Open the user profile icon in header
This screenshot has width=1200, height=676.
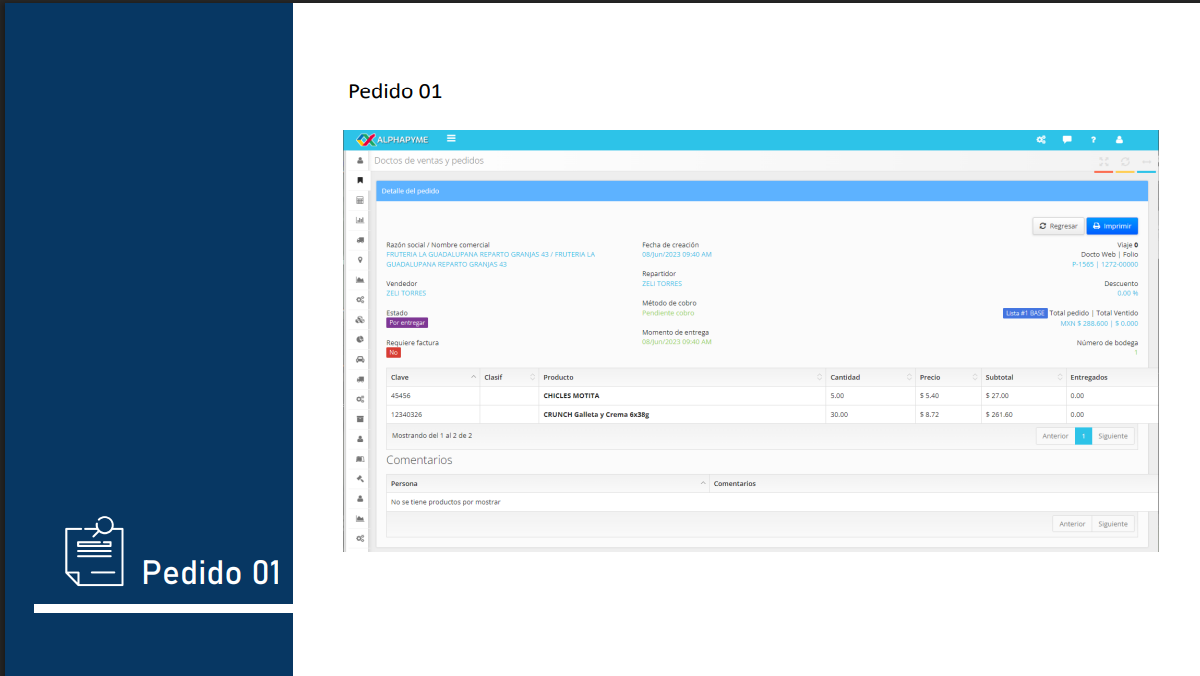(1119, 140)
